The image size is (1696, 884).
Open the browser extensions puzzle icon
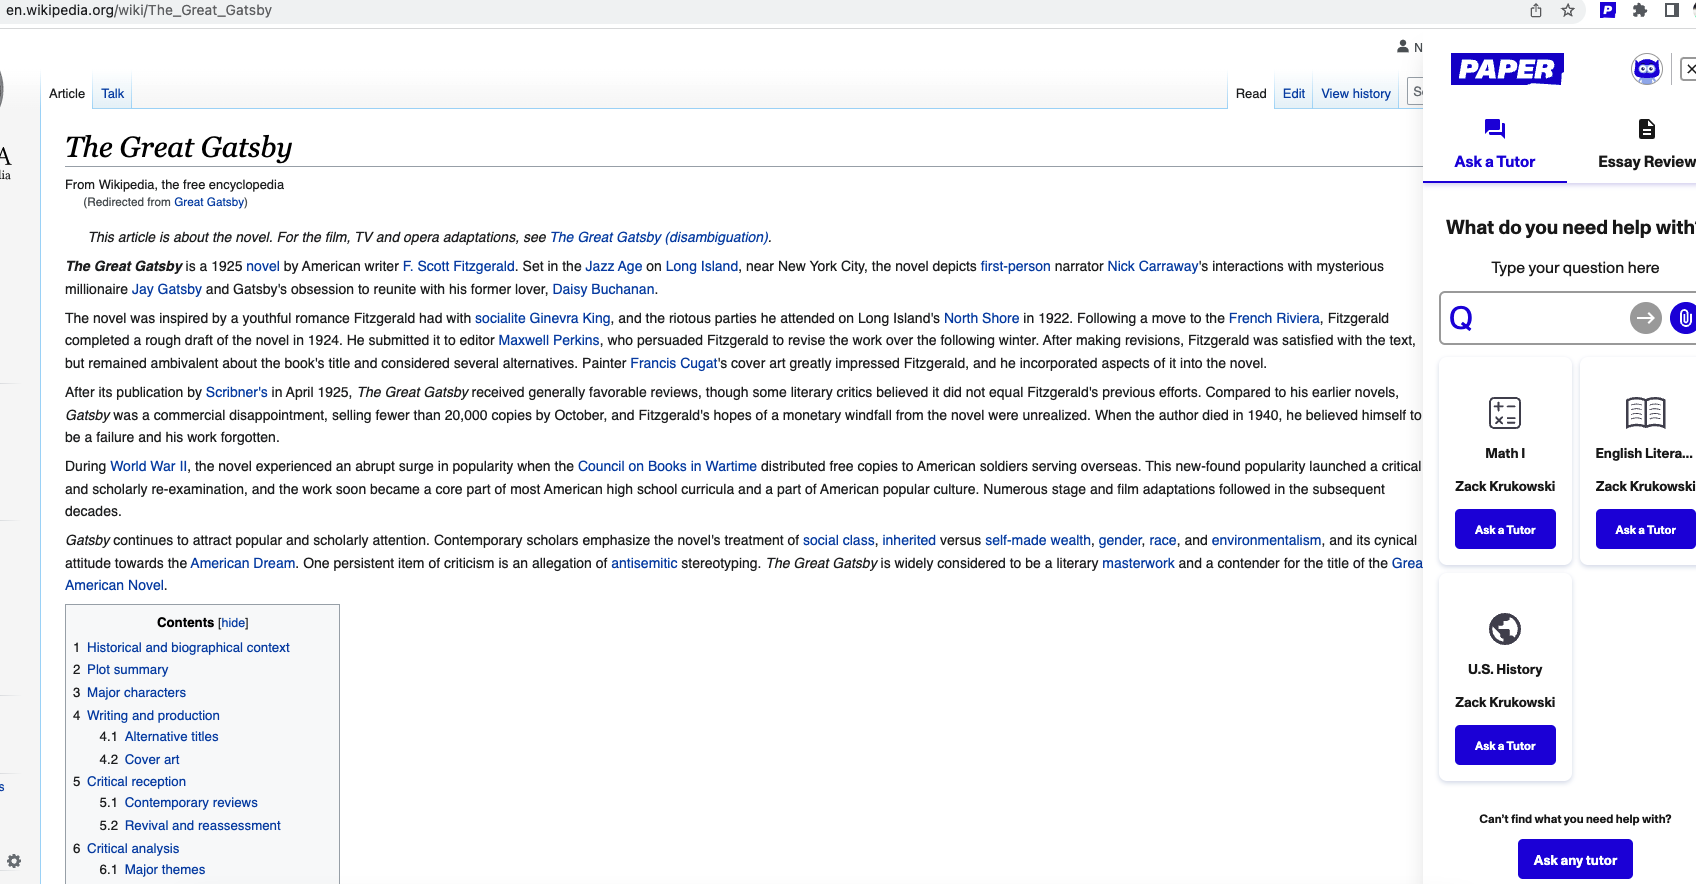coord(1640,10)
